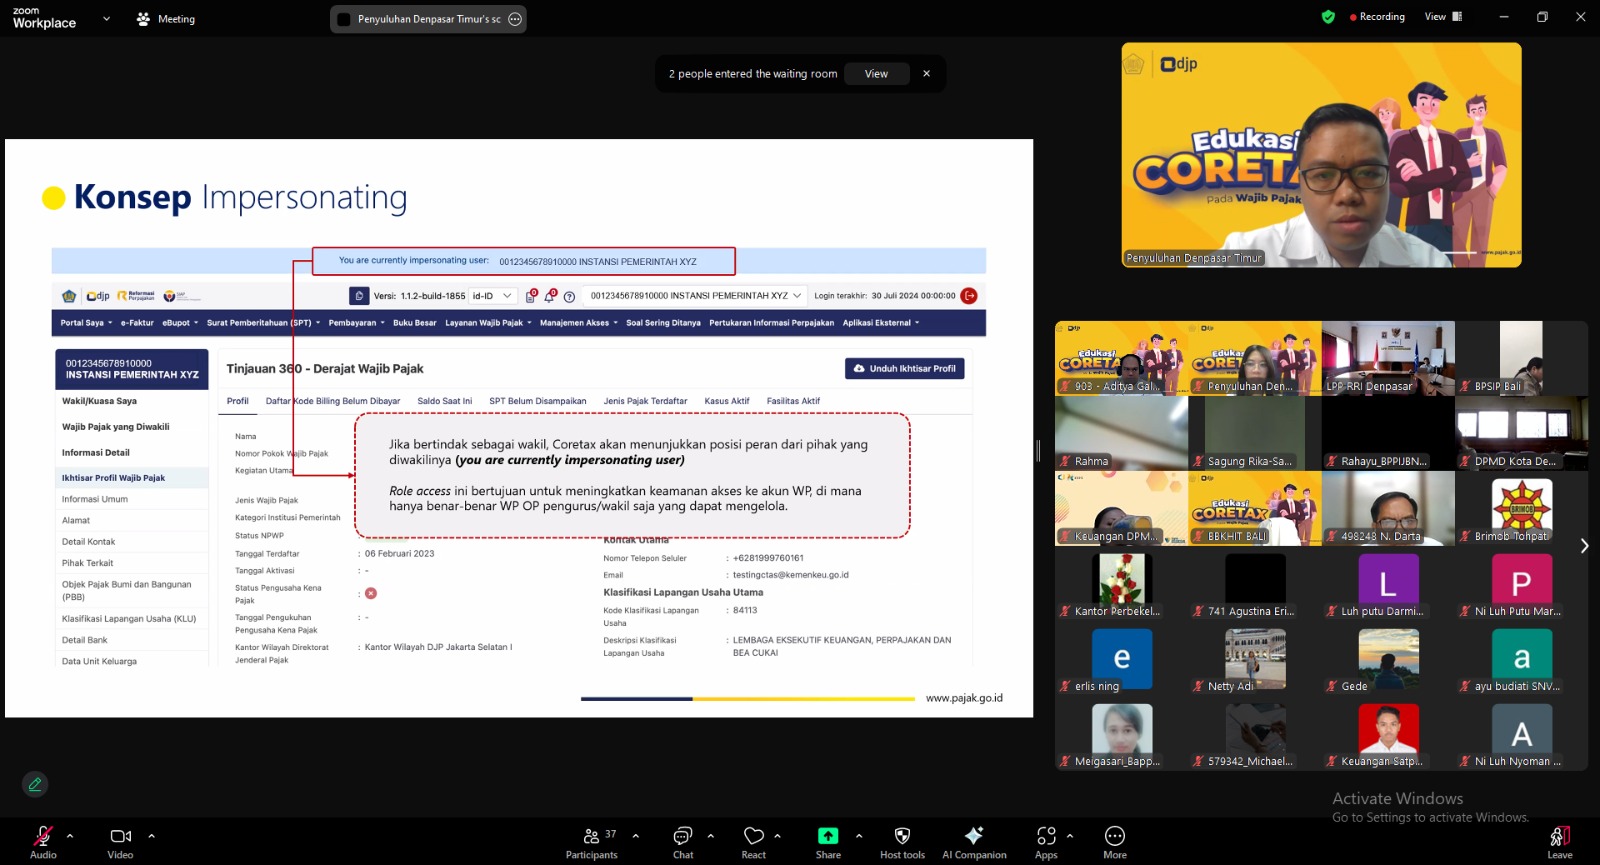Launch AI Companion sparkle icon
The height and width of the screenshot is (865, 1600).
point(974,837)
